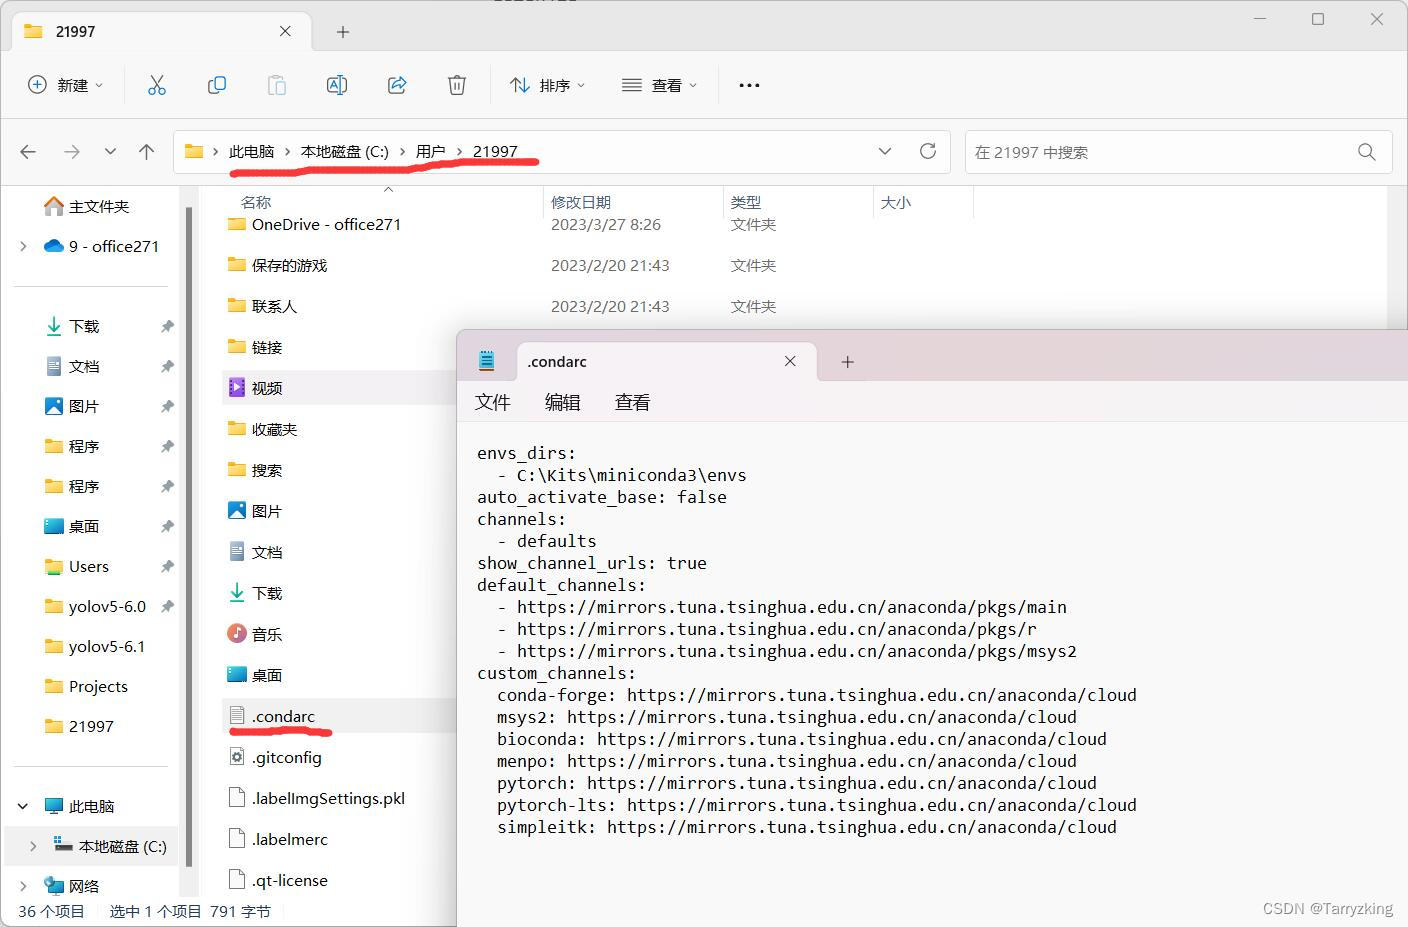
Task: Open 主文件夹 home in sidebar
Action: point(87,206)
